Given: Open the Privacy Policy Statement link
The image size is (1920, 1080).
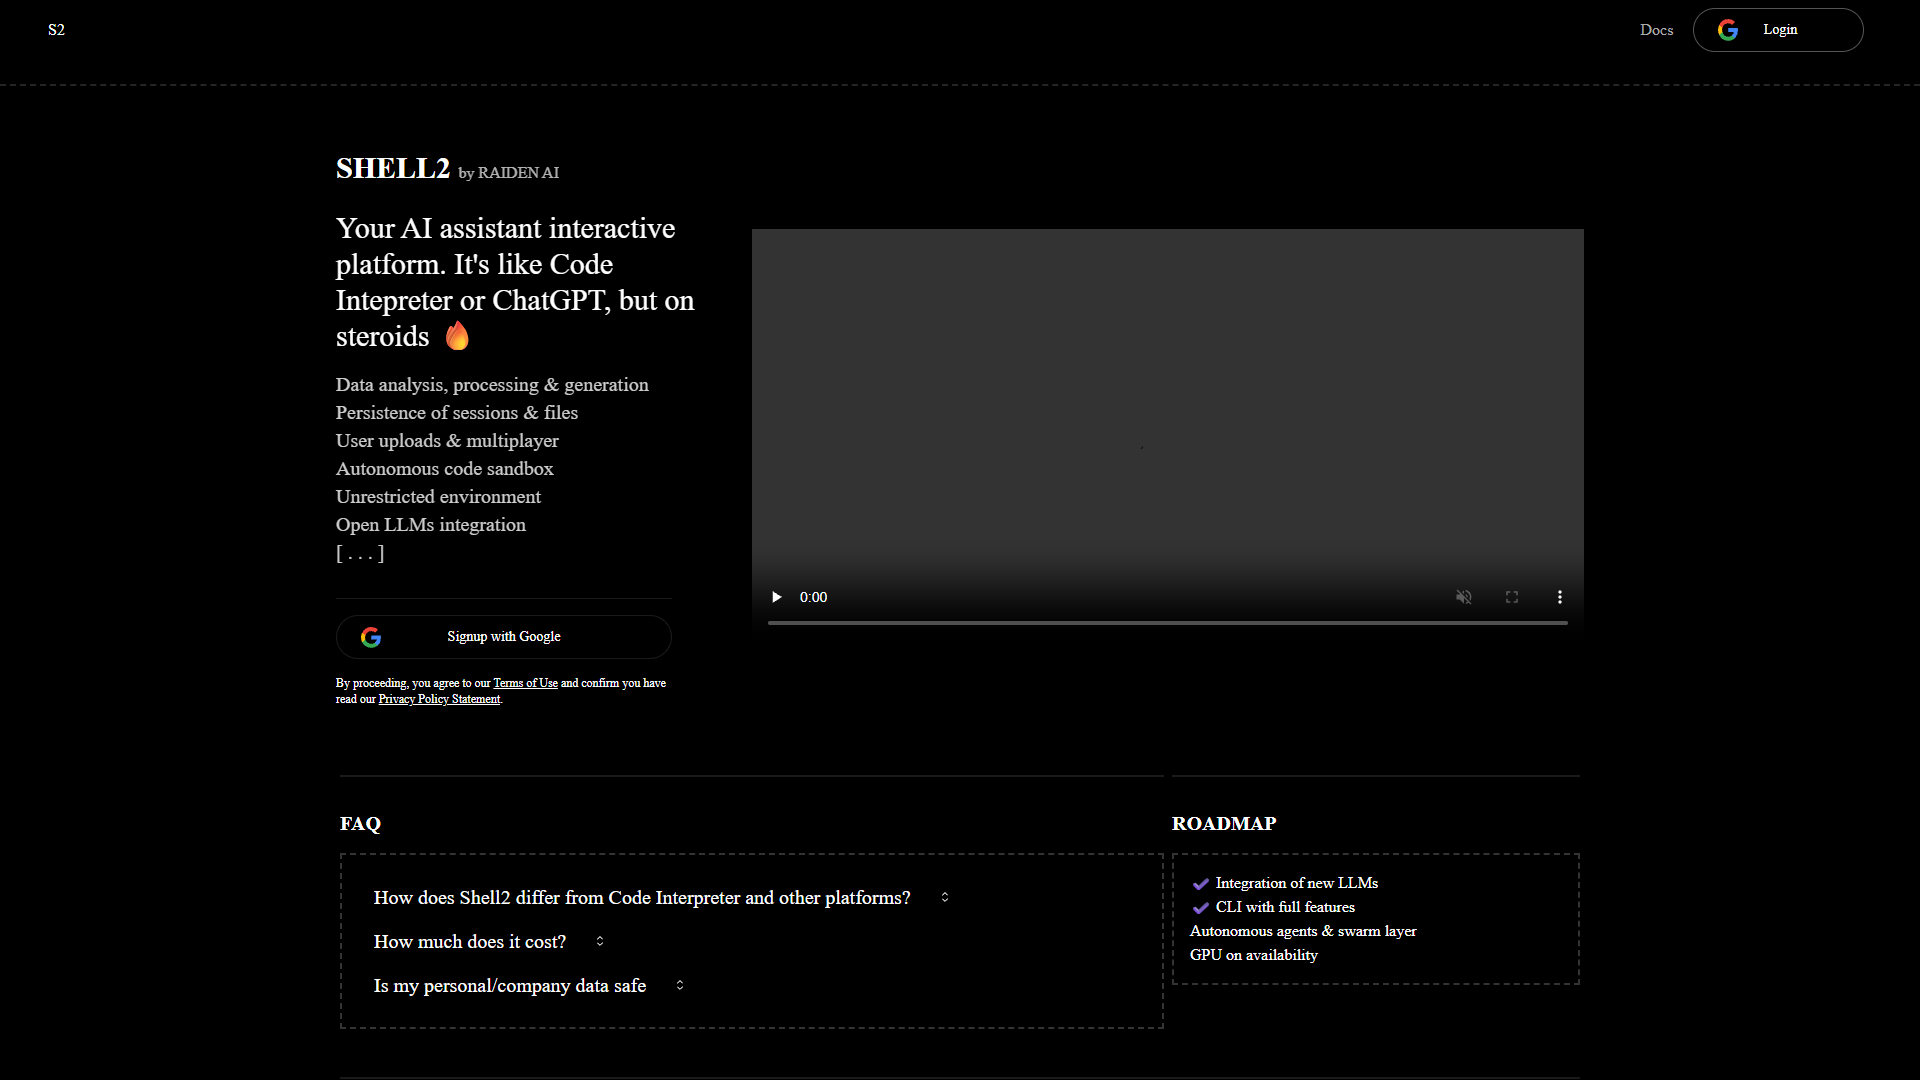Looking at the screenshot, I should click(x=439, y=699).
